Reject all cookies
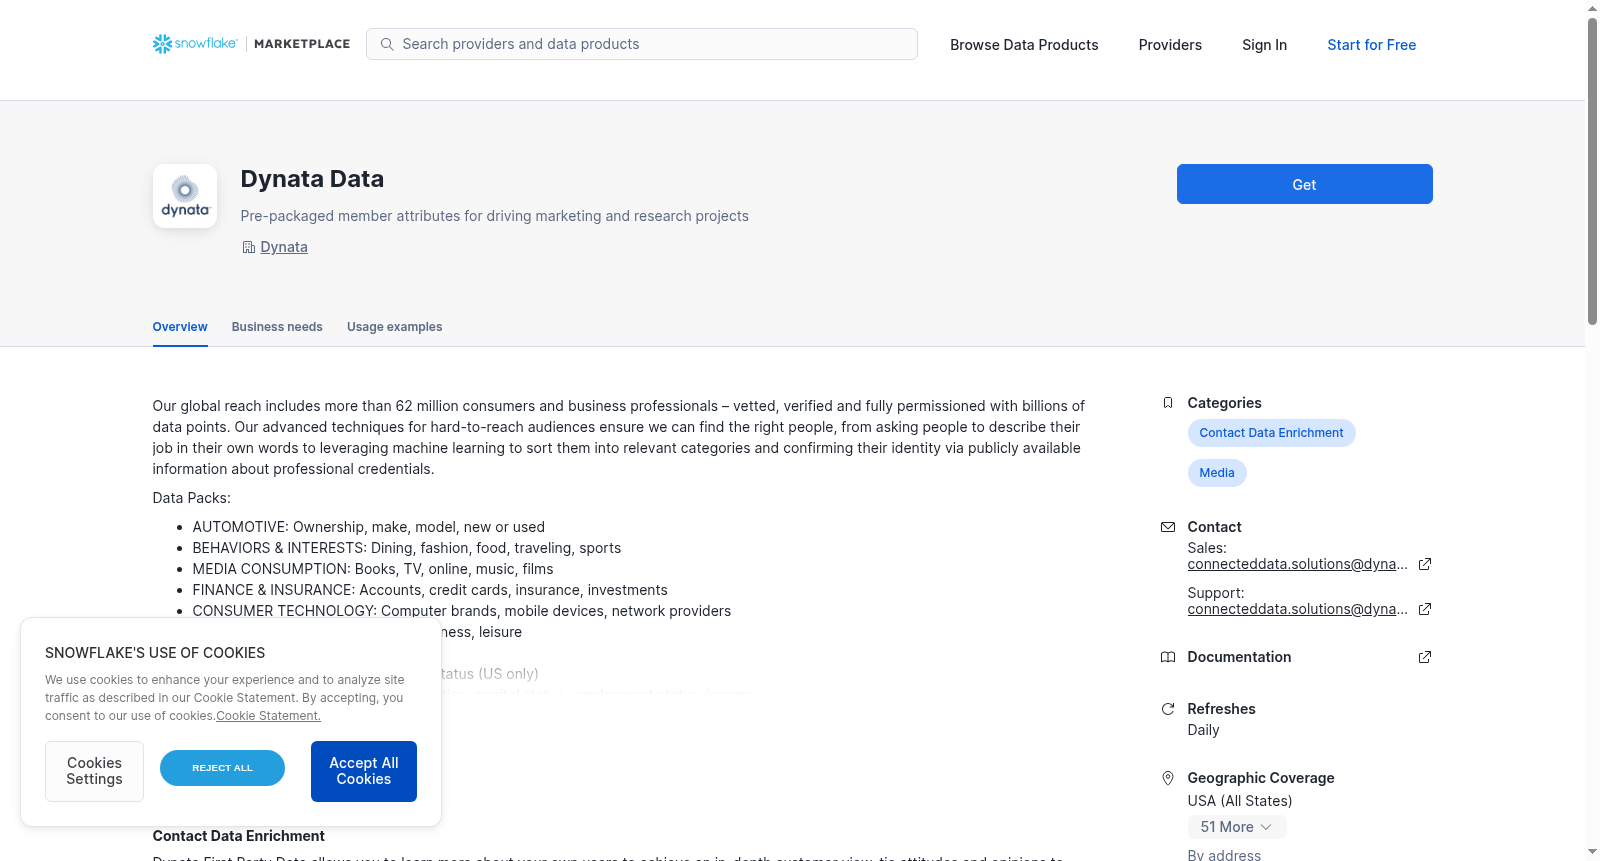 [222, 768]
